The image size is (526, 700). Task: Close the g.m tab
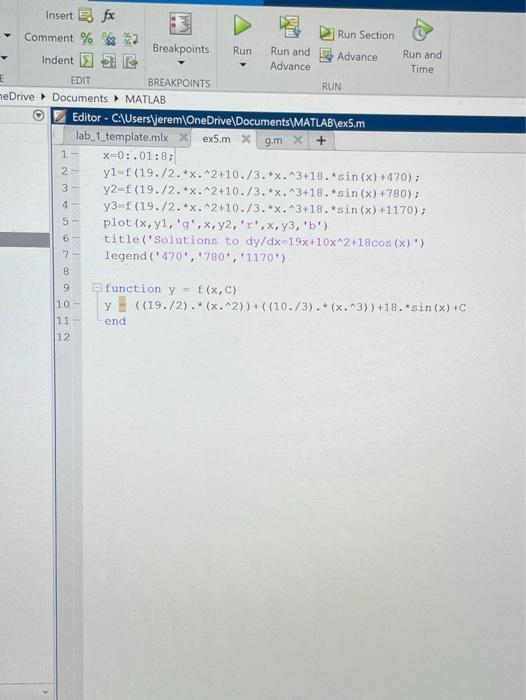coord(298,140)
